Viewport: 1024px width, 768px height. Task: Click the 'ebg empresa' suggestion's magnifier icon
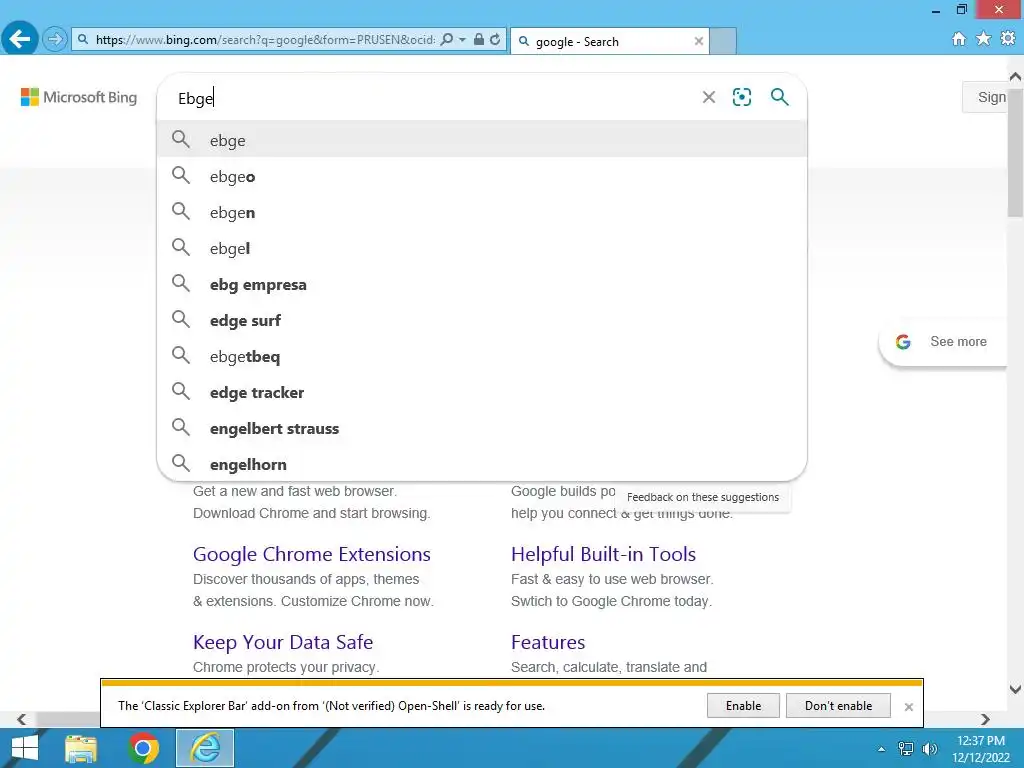tap(181, 283)
